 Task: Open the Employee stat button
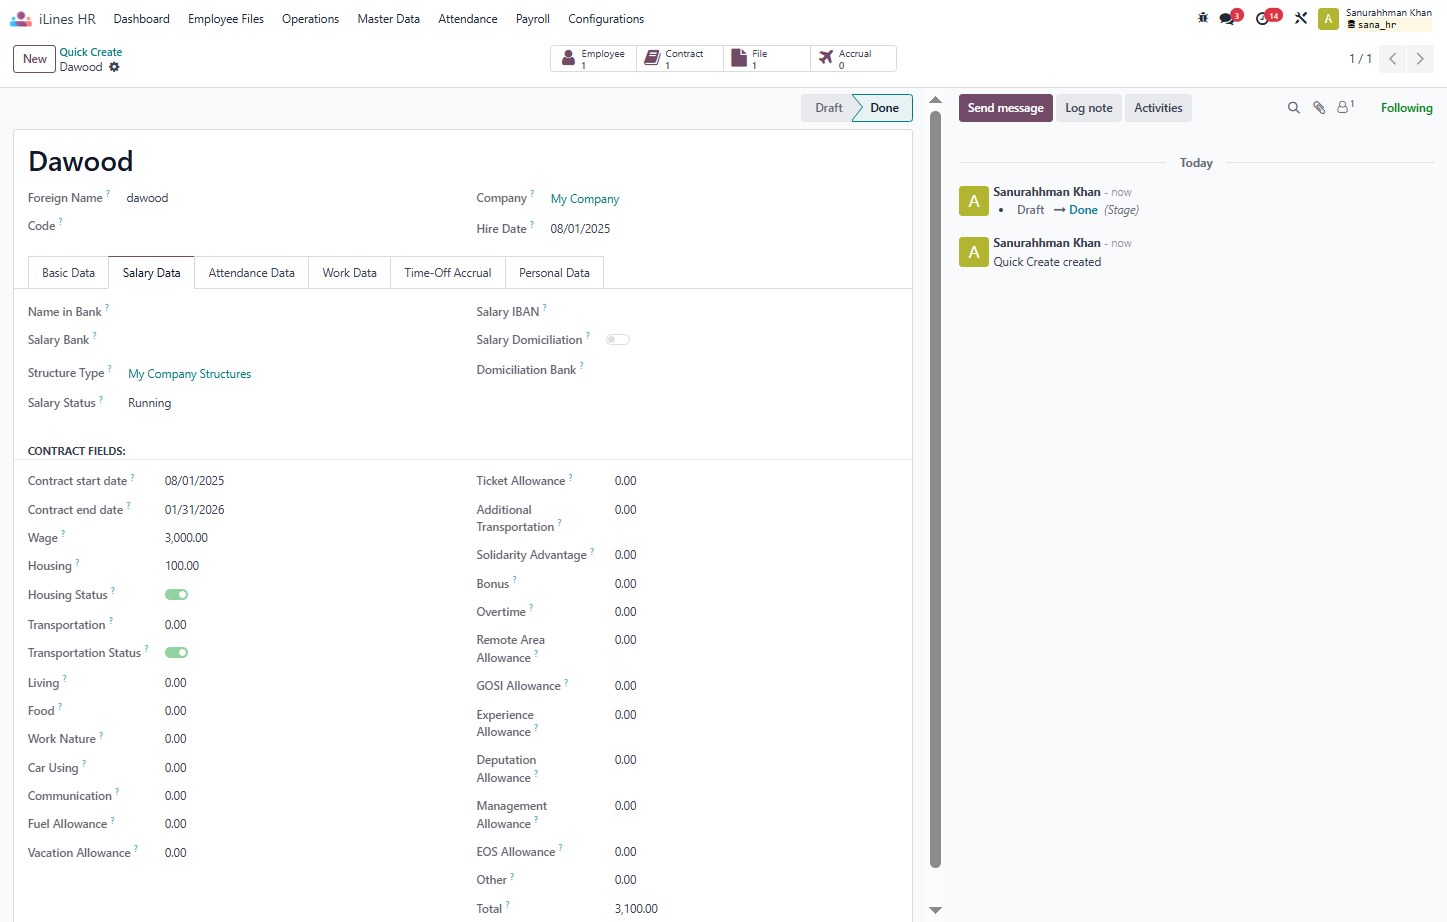[594, 59]
